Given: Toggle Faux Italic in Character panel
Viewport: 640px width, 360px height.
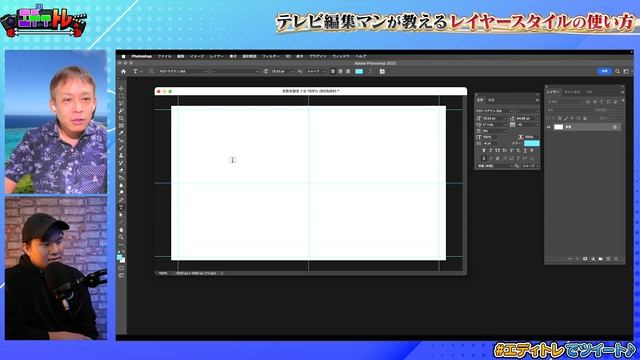Looking at the screenshot, I should 491,151.
